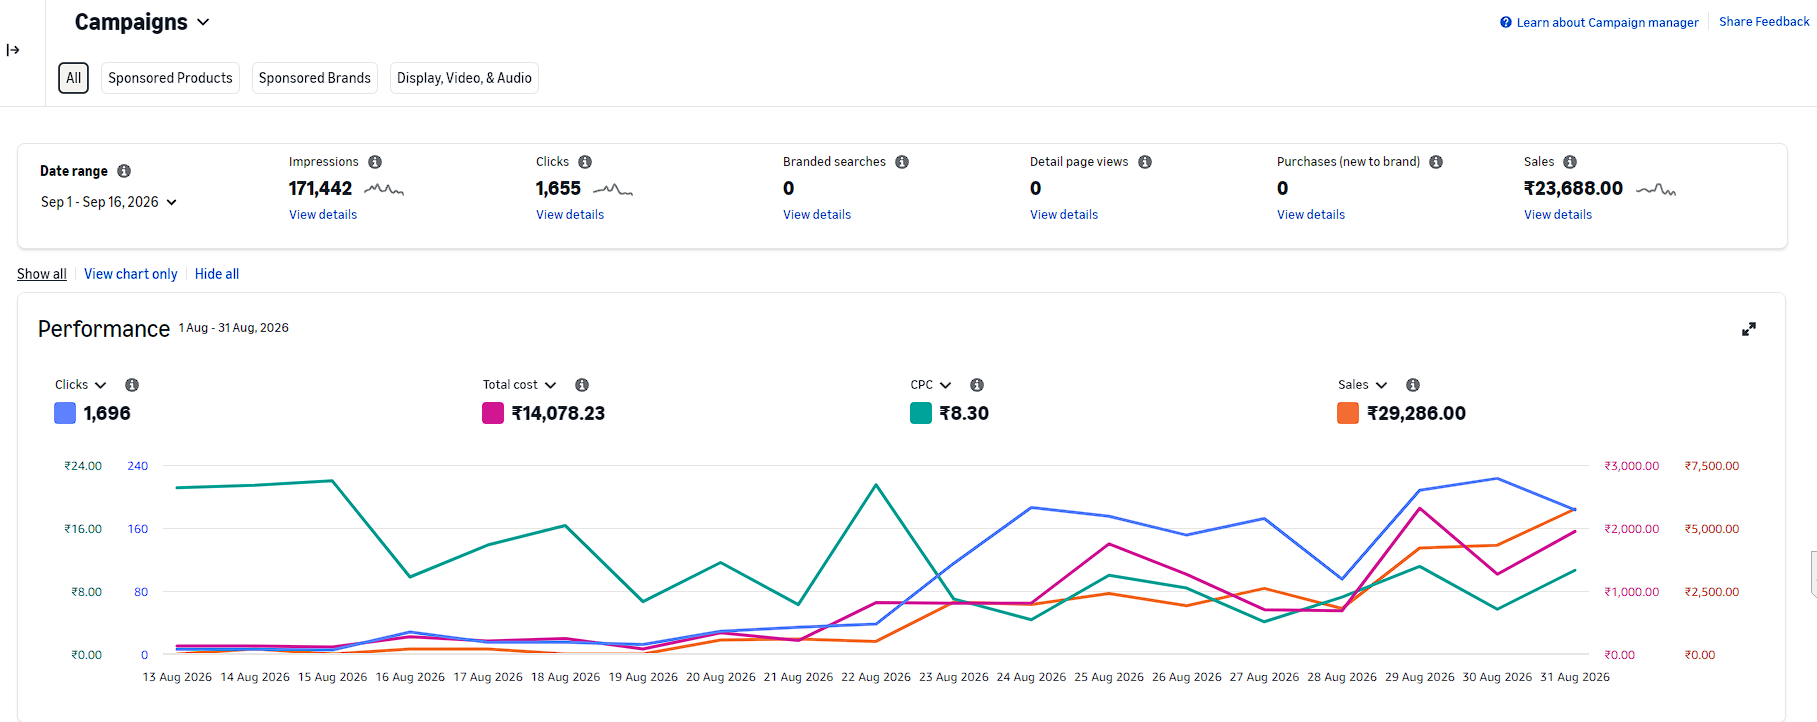Click the sparkline next to 1,655 clicks
1817x722 pixels.
[613, 189]
